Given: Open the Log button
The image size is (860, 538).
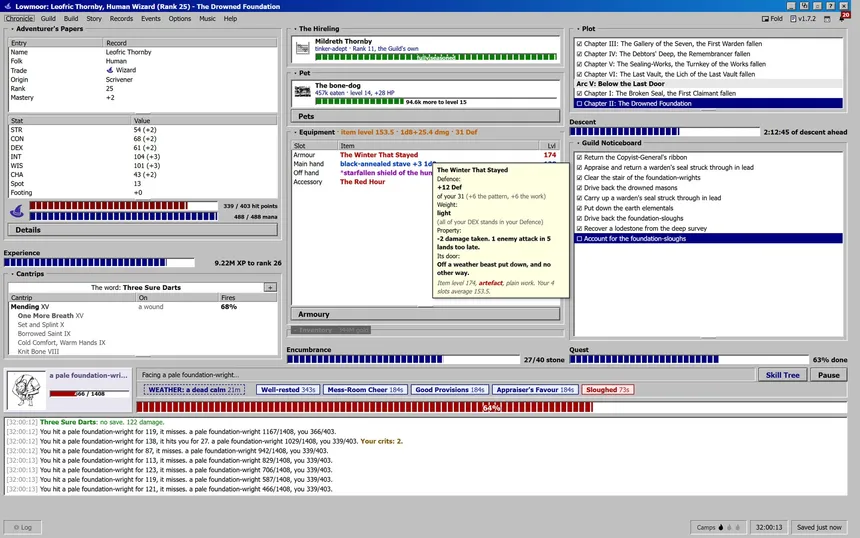Looking at the screenshot, I should [x=22, y=528].
